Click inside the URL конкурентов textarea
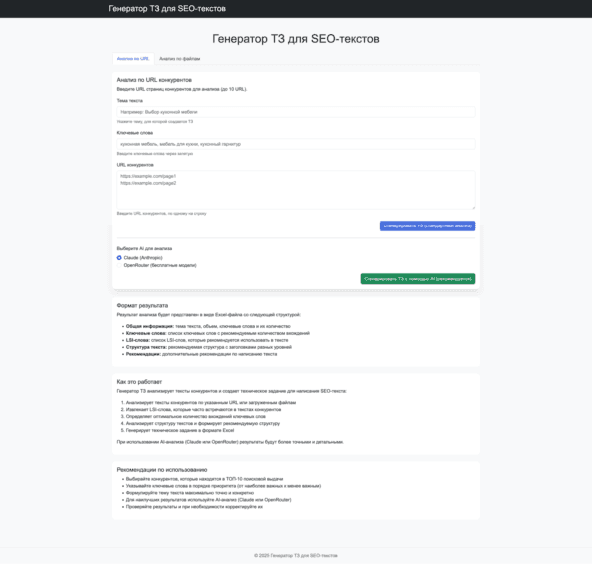The width and height of the screenshot is (592, 564). [x=296, y=190]
